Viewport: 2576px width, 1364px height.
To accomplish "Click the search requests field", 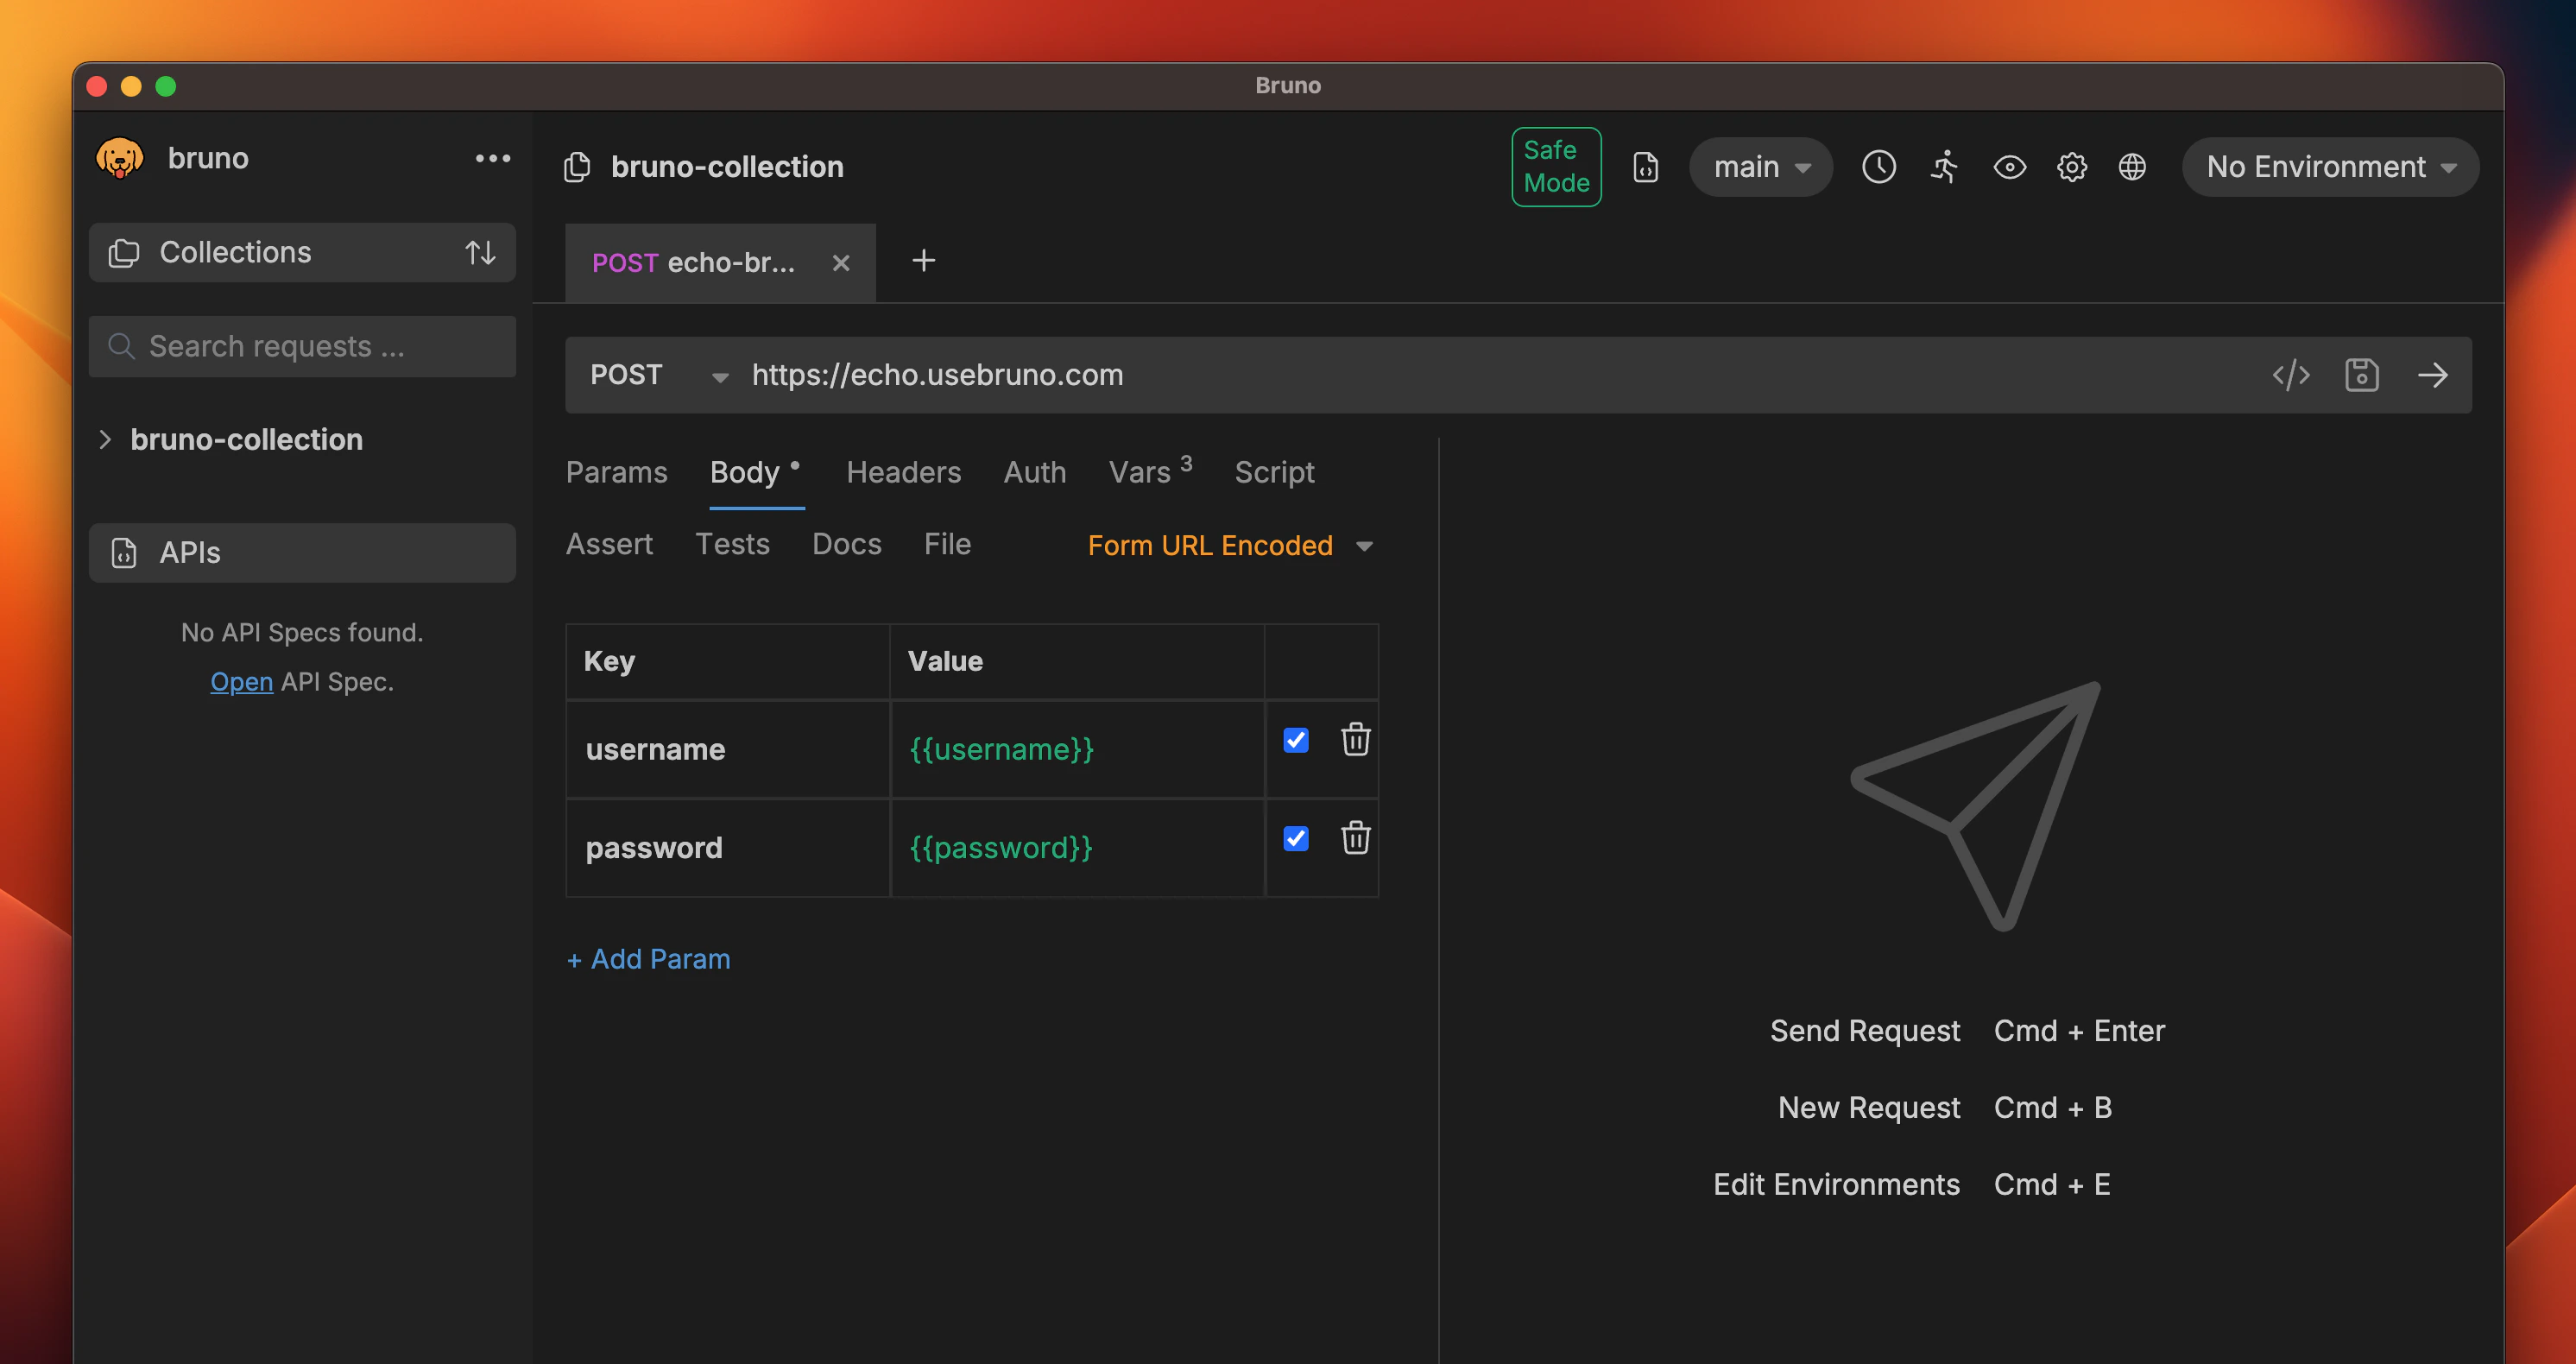I will (x=302, y=346).
